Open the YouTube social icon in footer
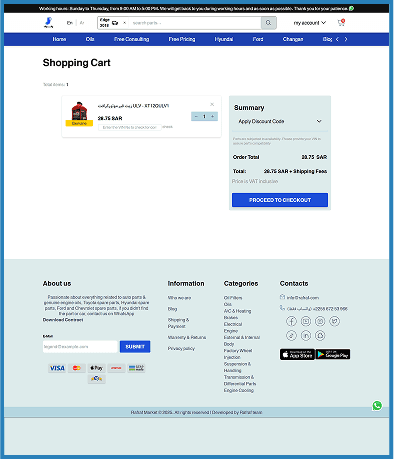Screen dimensions: 394x460 306,321
